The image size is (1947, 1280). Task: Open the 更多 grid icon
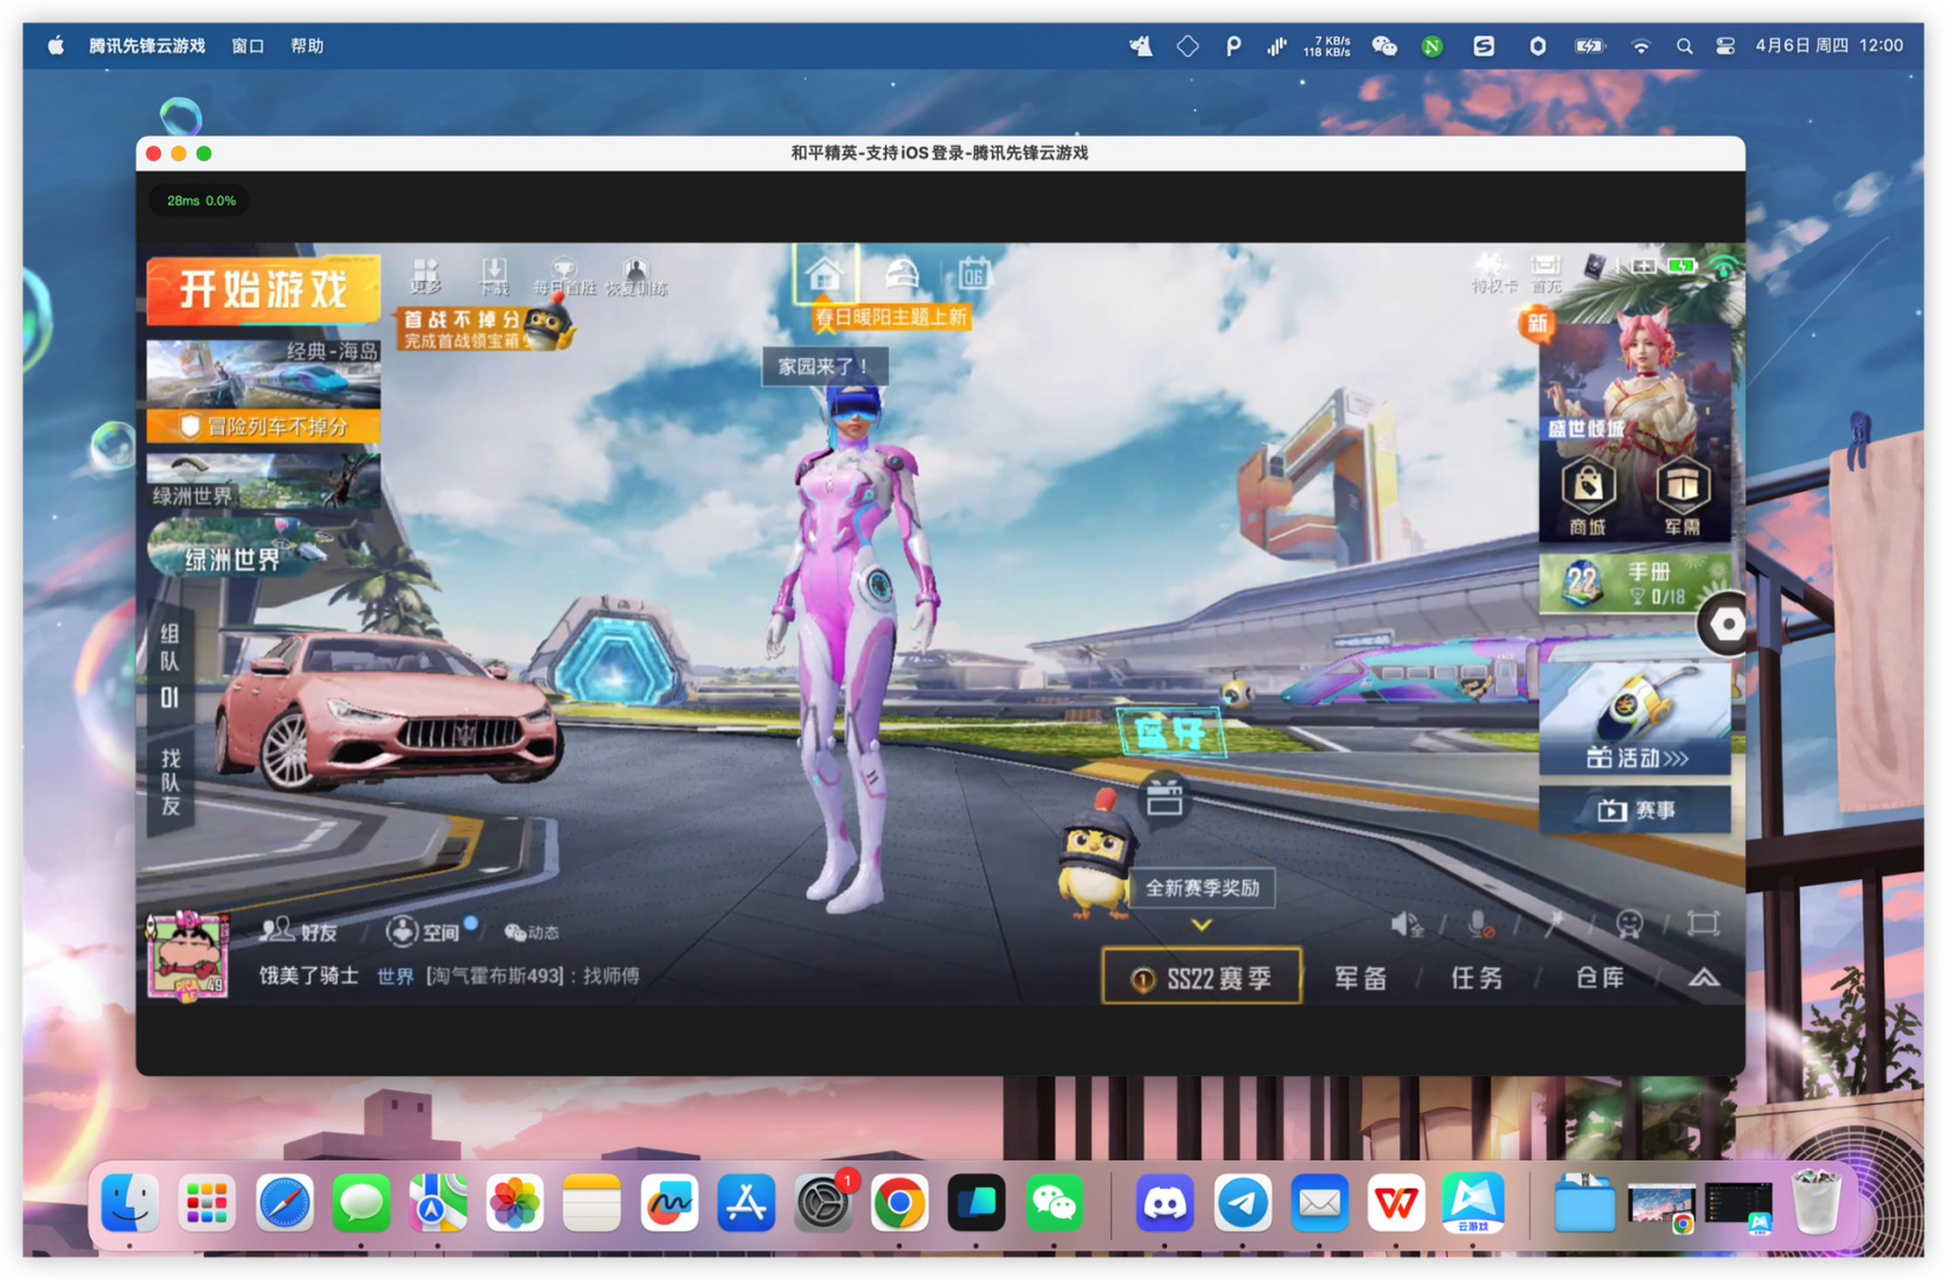click(425, 276)
